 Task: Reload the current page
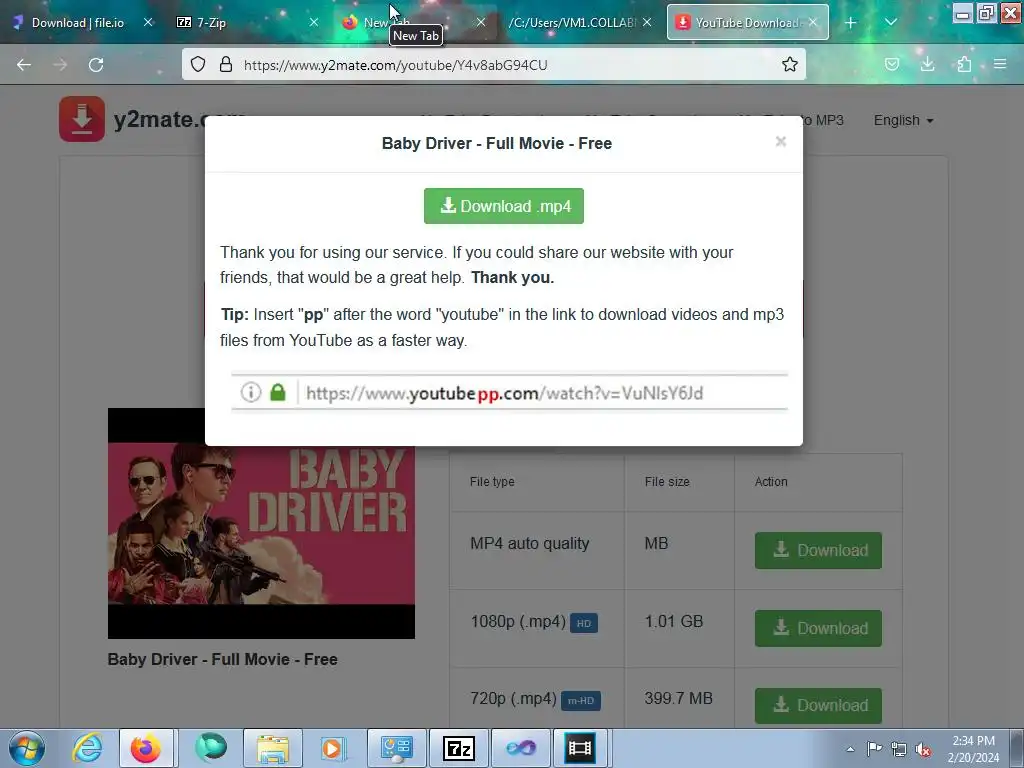click(96, 65)
